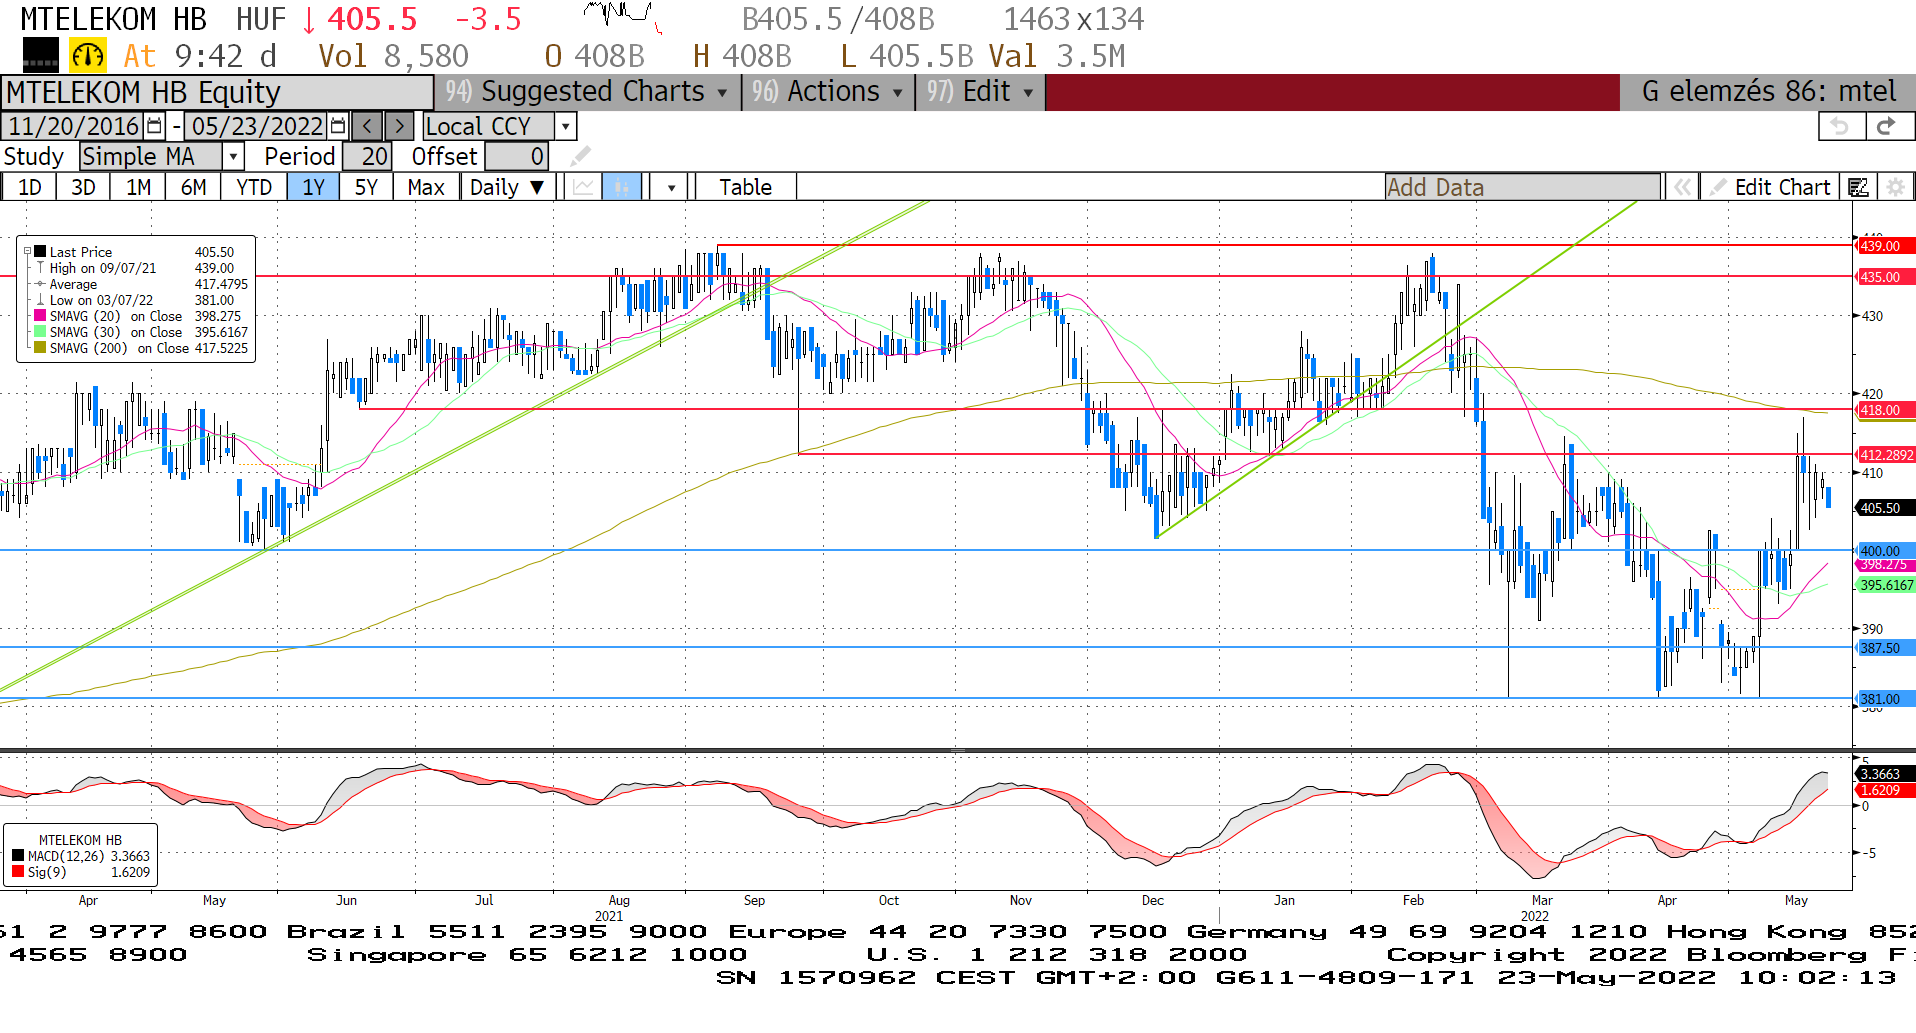This screenshot has height=1033, width=1916.
Task: Click the 418.00 red price level label
Action: pos(1884,410)
